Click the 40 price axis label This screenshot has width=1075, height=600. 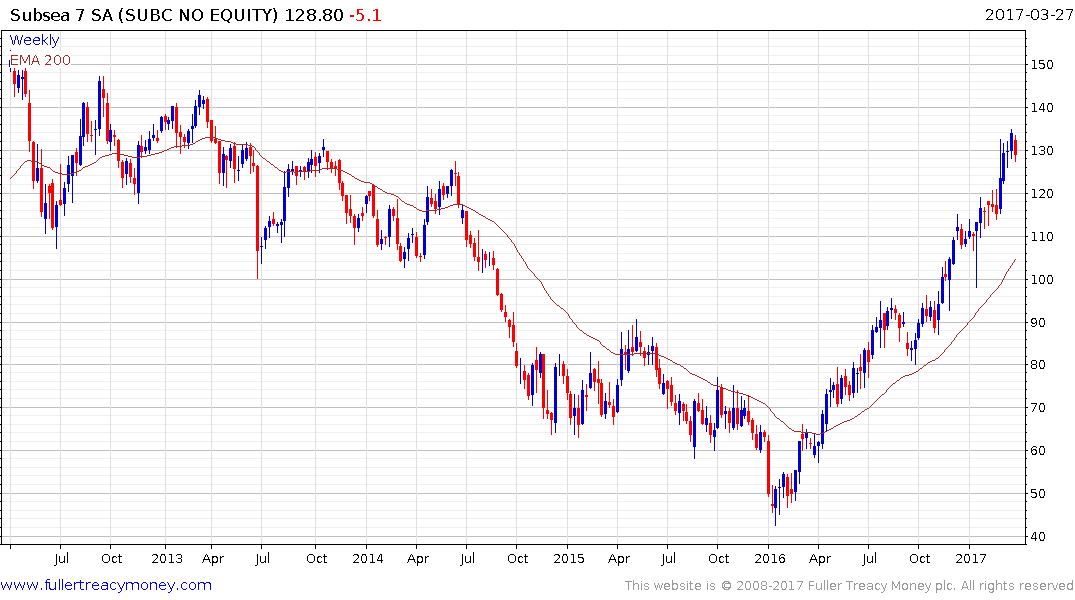[x=1039, y=537]
